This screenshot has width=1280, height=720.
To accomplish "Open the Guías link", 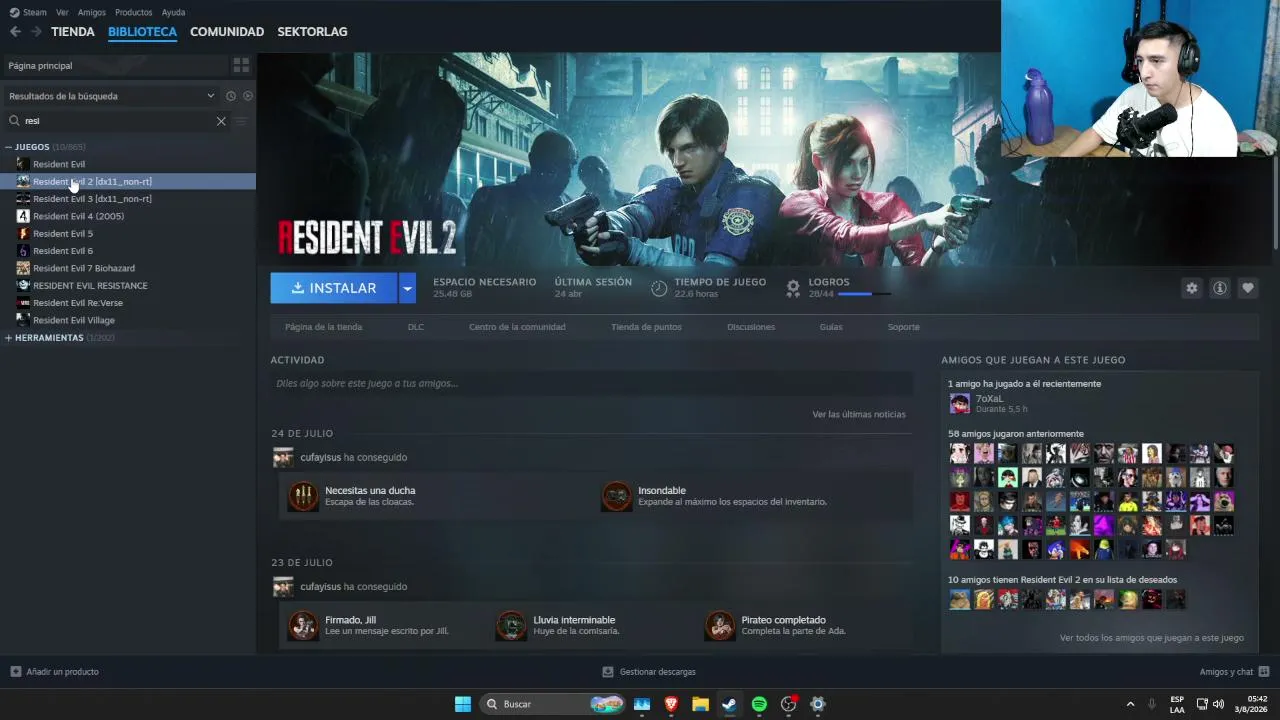I will coord(831,327).
